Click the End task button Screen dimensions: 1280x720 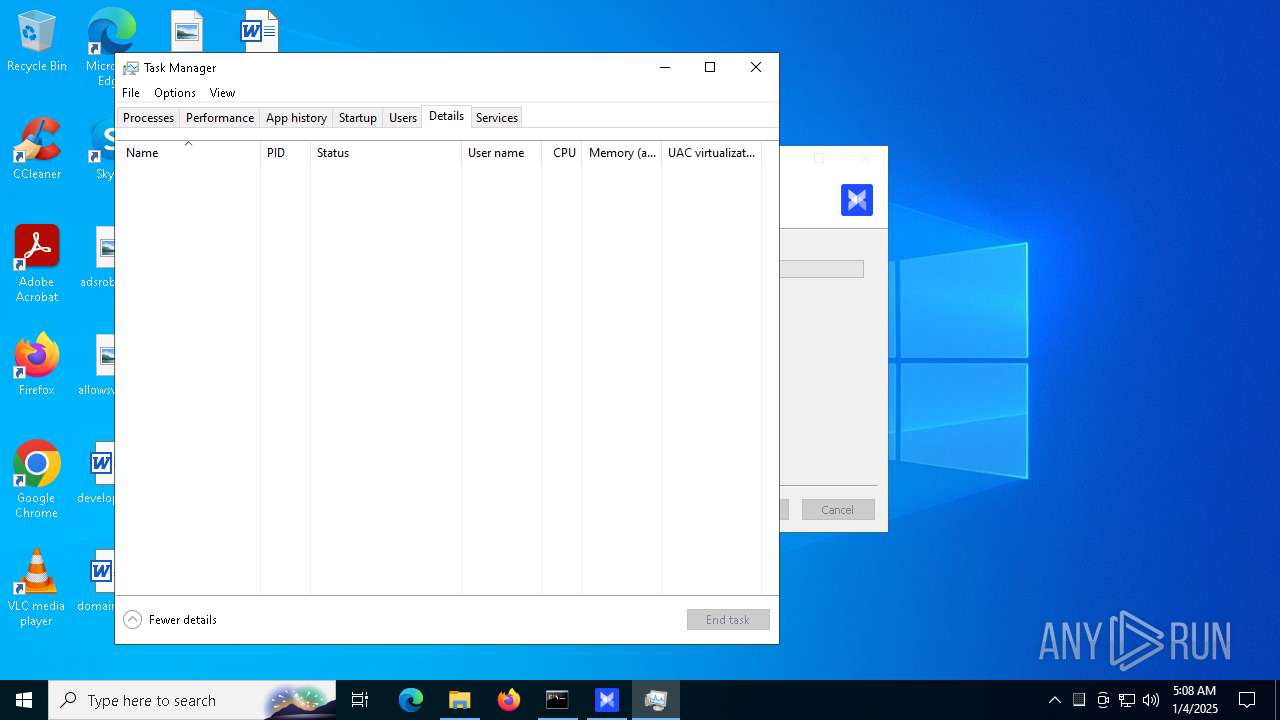[728, 620]
